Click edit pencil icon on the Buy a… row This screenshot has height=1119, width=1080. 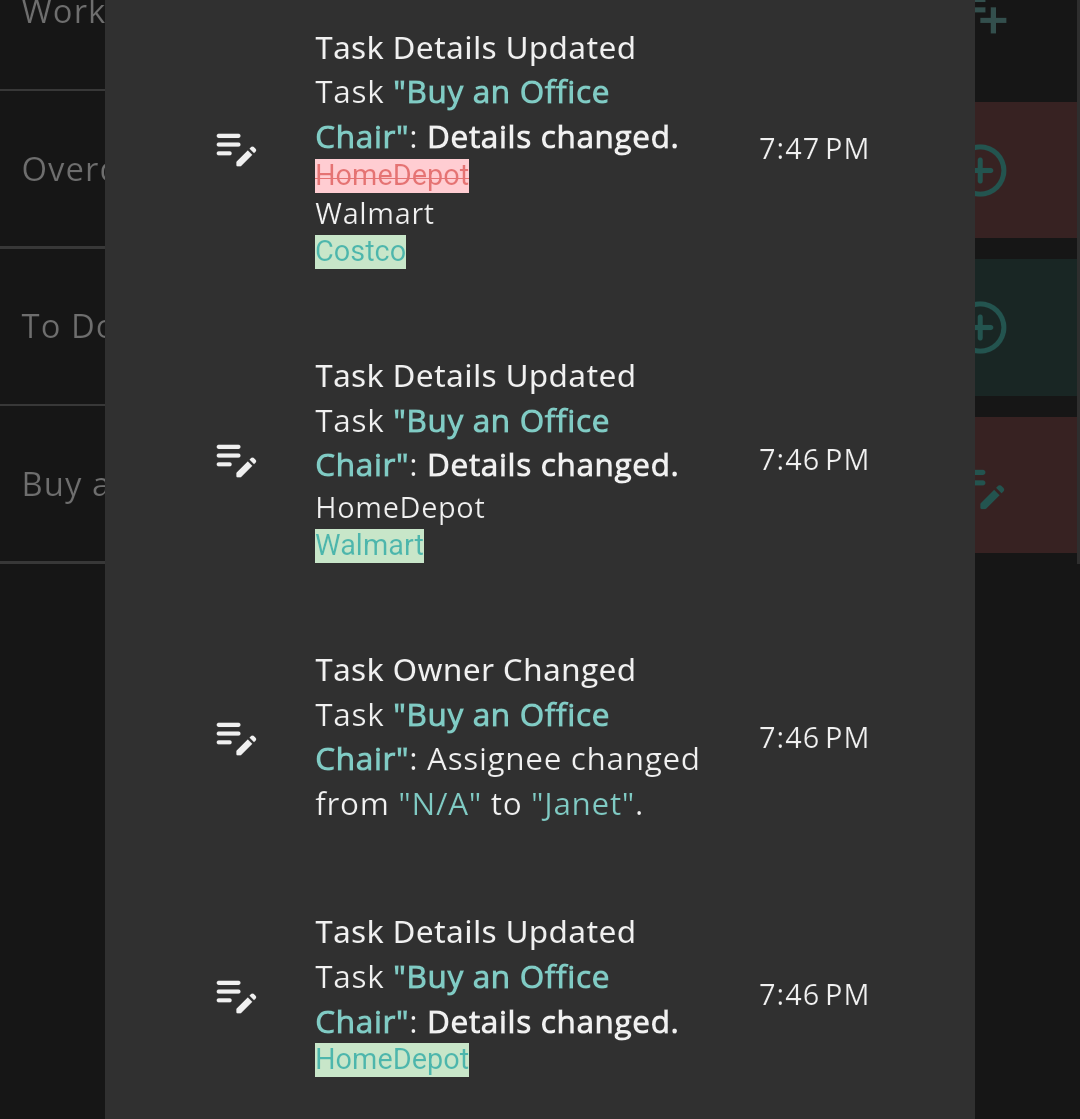990,489
